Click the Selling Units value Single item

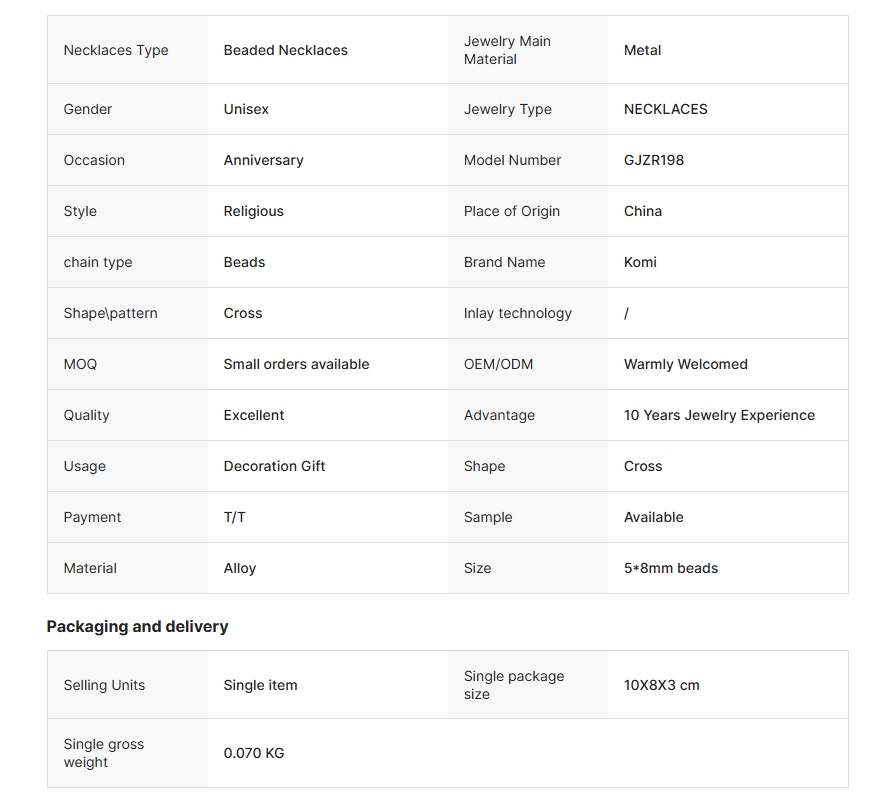coord(260,685)
